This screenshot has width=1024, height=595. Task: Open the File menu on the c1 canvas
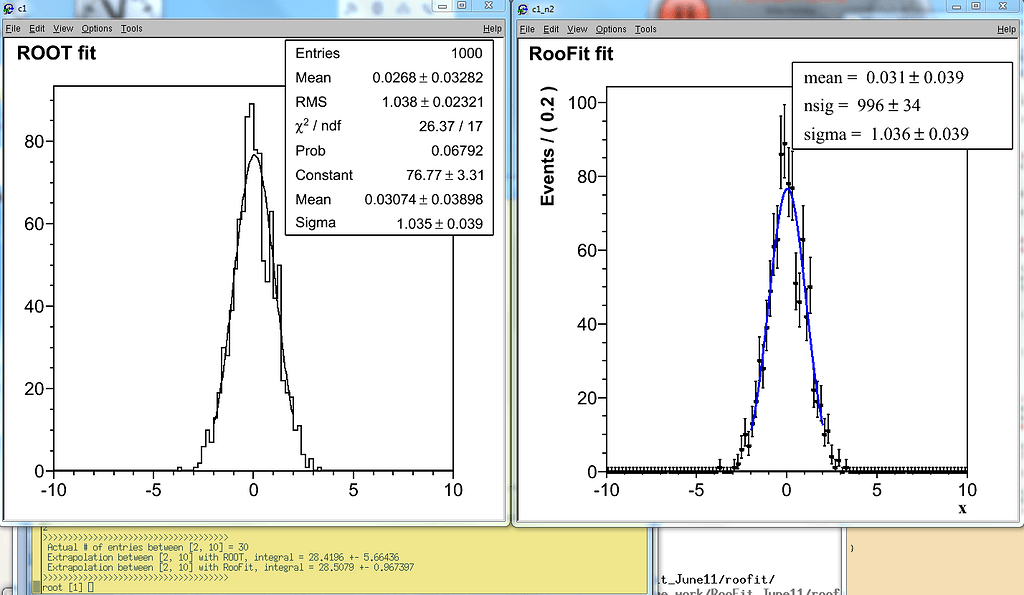(12, 28)
